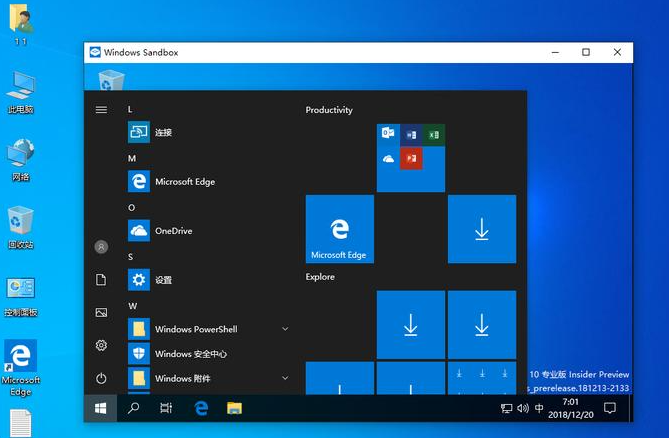
Task: Click the user account icon in Start sidebar
Action: pyautogui.click(x=101, y=247)
